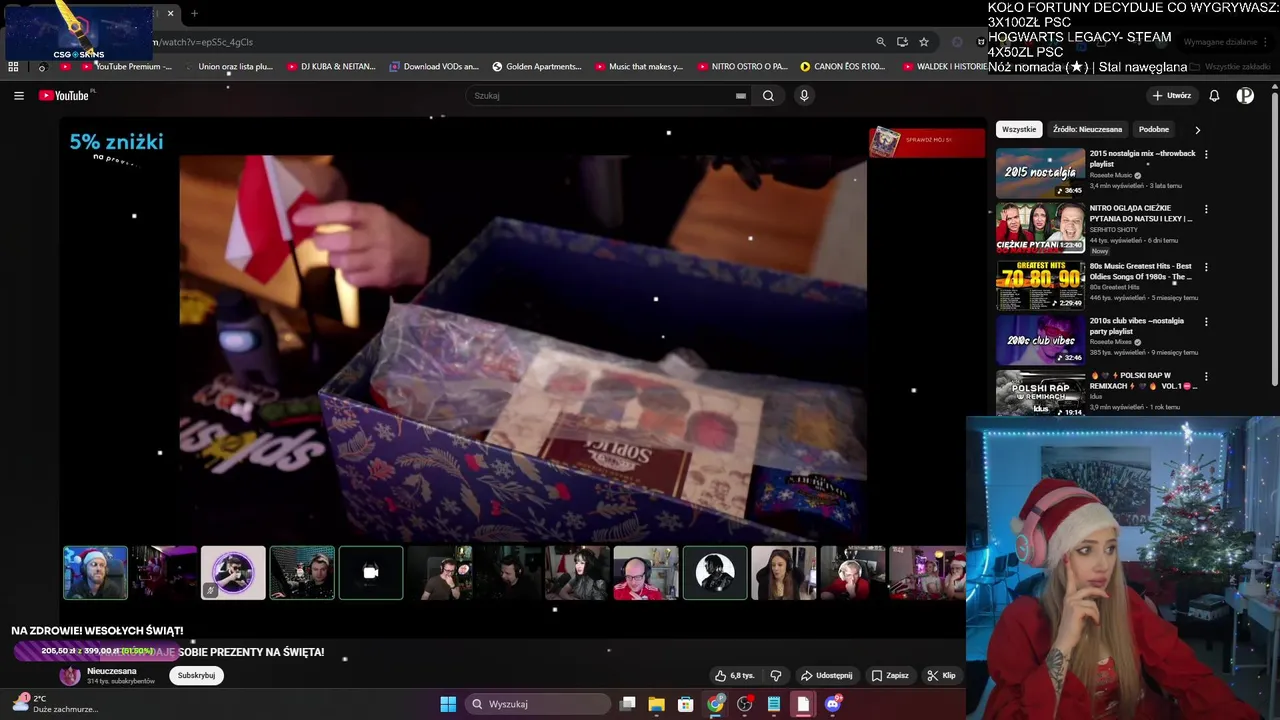Click the 80s Music Greatest Hits video title

pos(1141,271)
